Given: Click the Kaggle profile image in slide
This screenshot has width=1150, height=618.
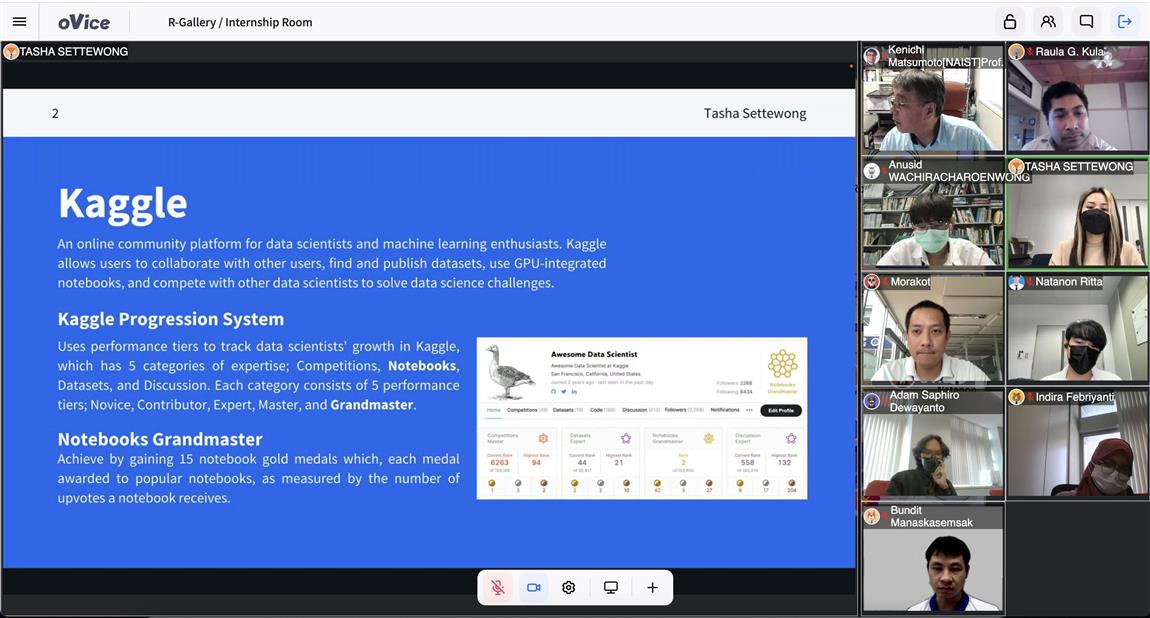Looking at the screenshot, I should click(x=641, y=417).
